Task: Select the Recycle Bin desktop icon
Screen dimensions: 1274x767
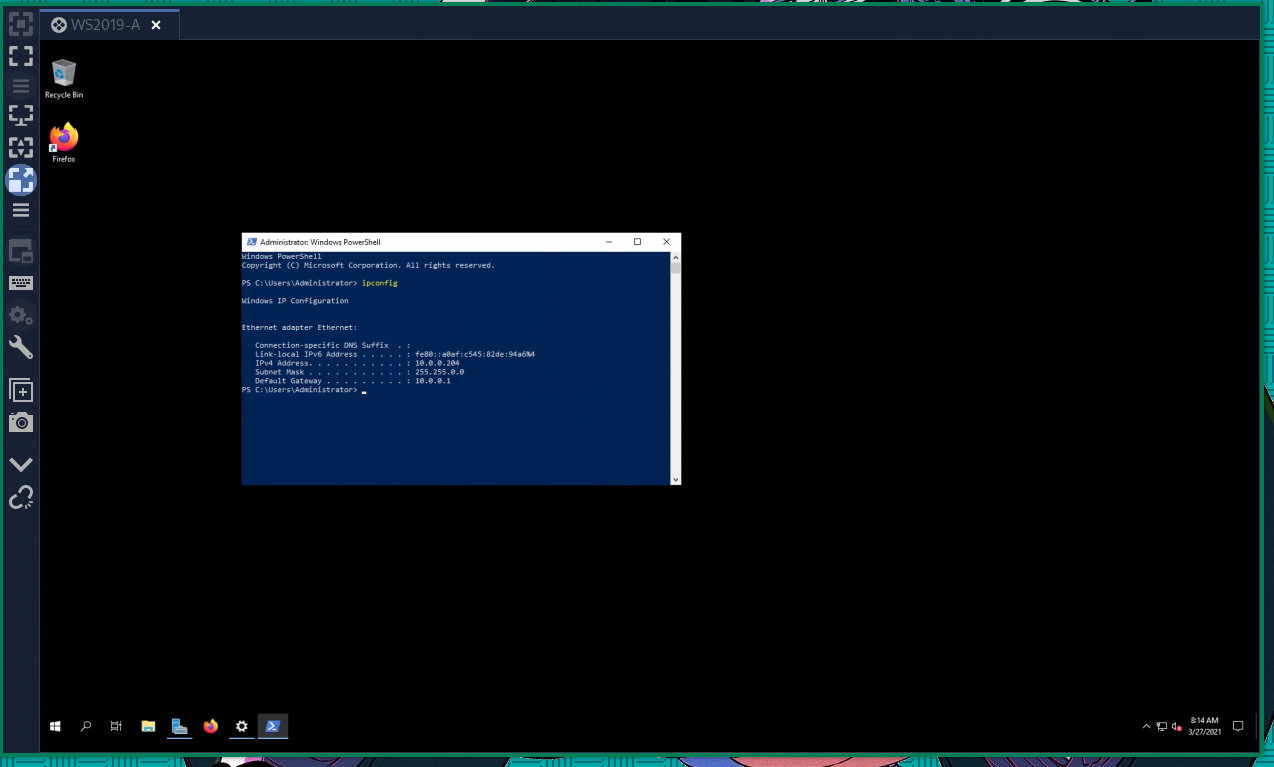Action: click(x=64, y=79)
